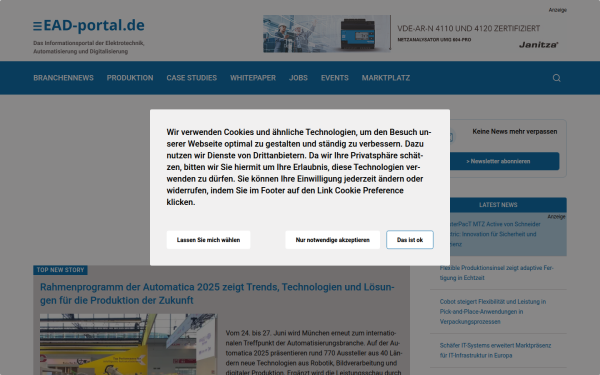Open the 'Cobot steigert Flexibilität' news link
This screenshot has height=375, width=600.
click(x=493, y=311)
